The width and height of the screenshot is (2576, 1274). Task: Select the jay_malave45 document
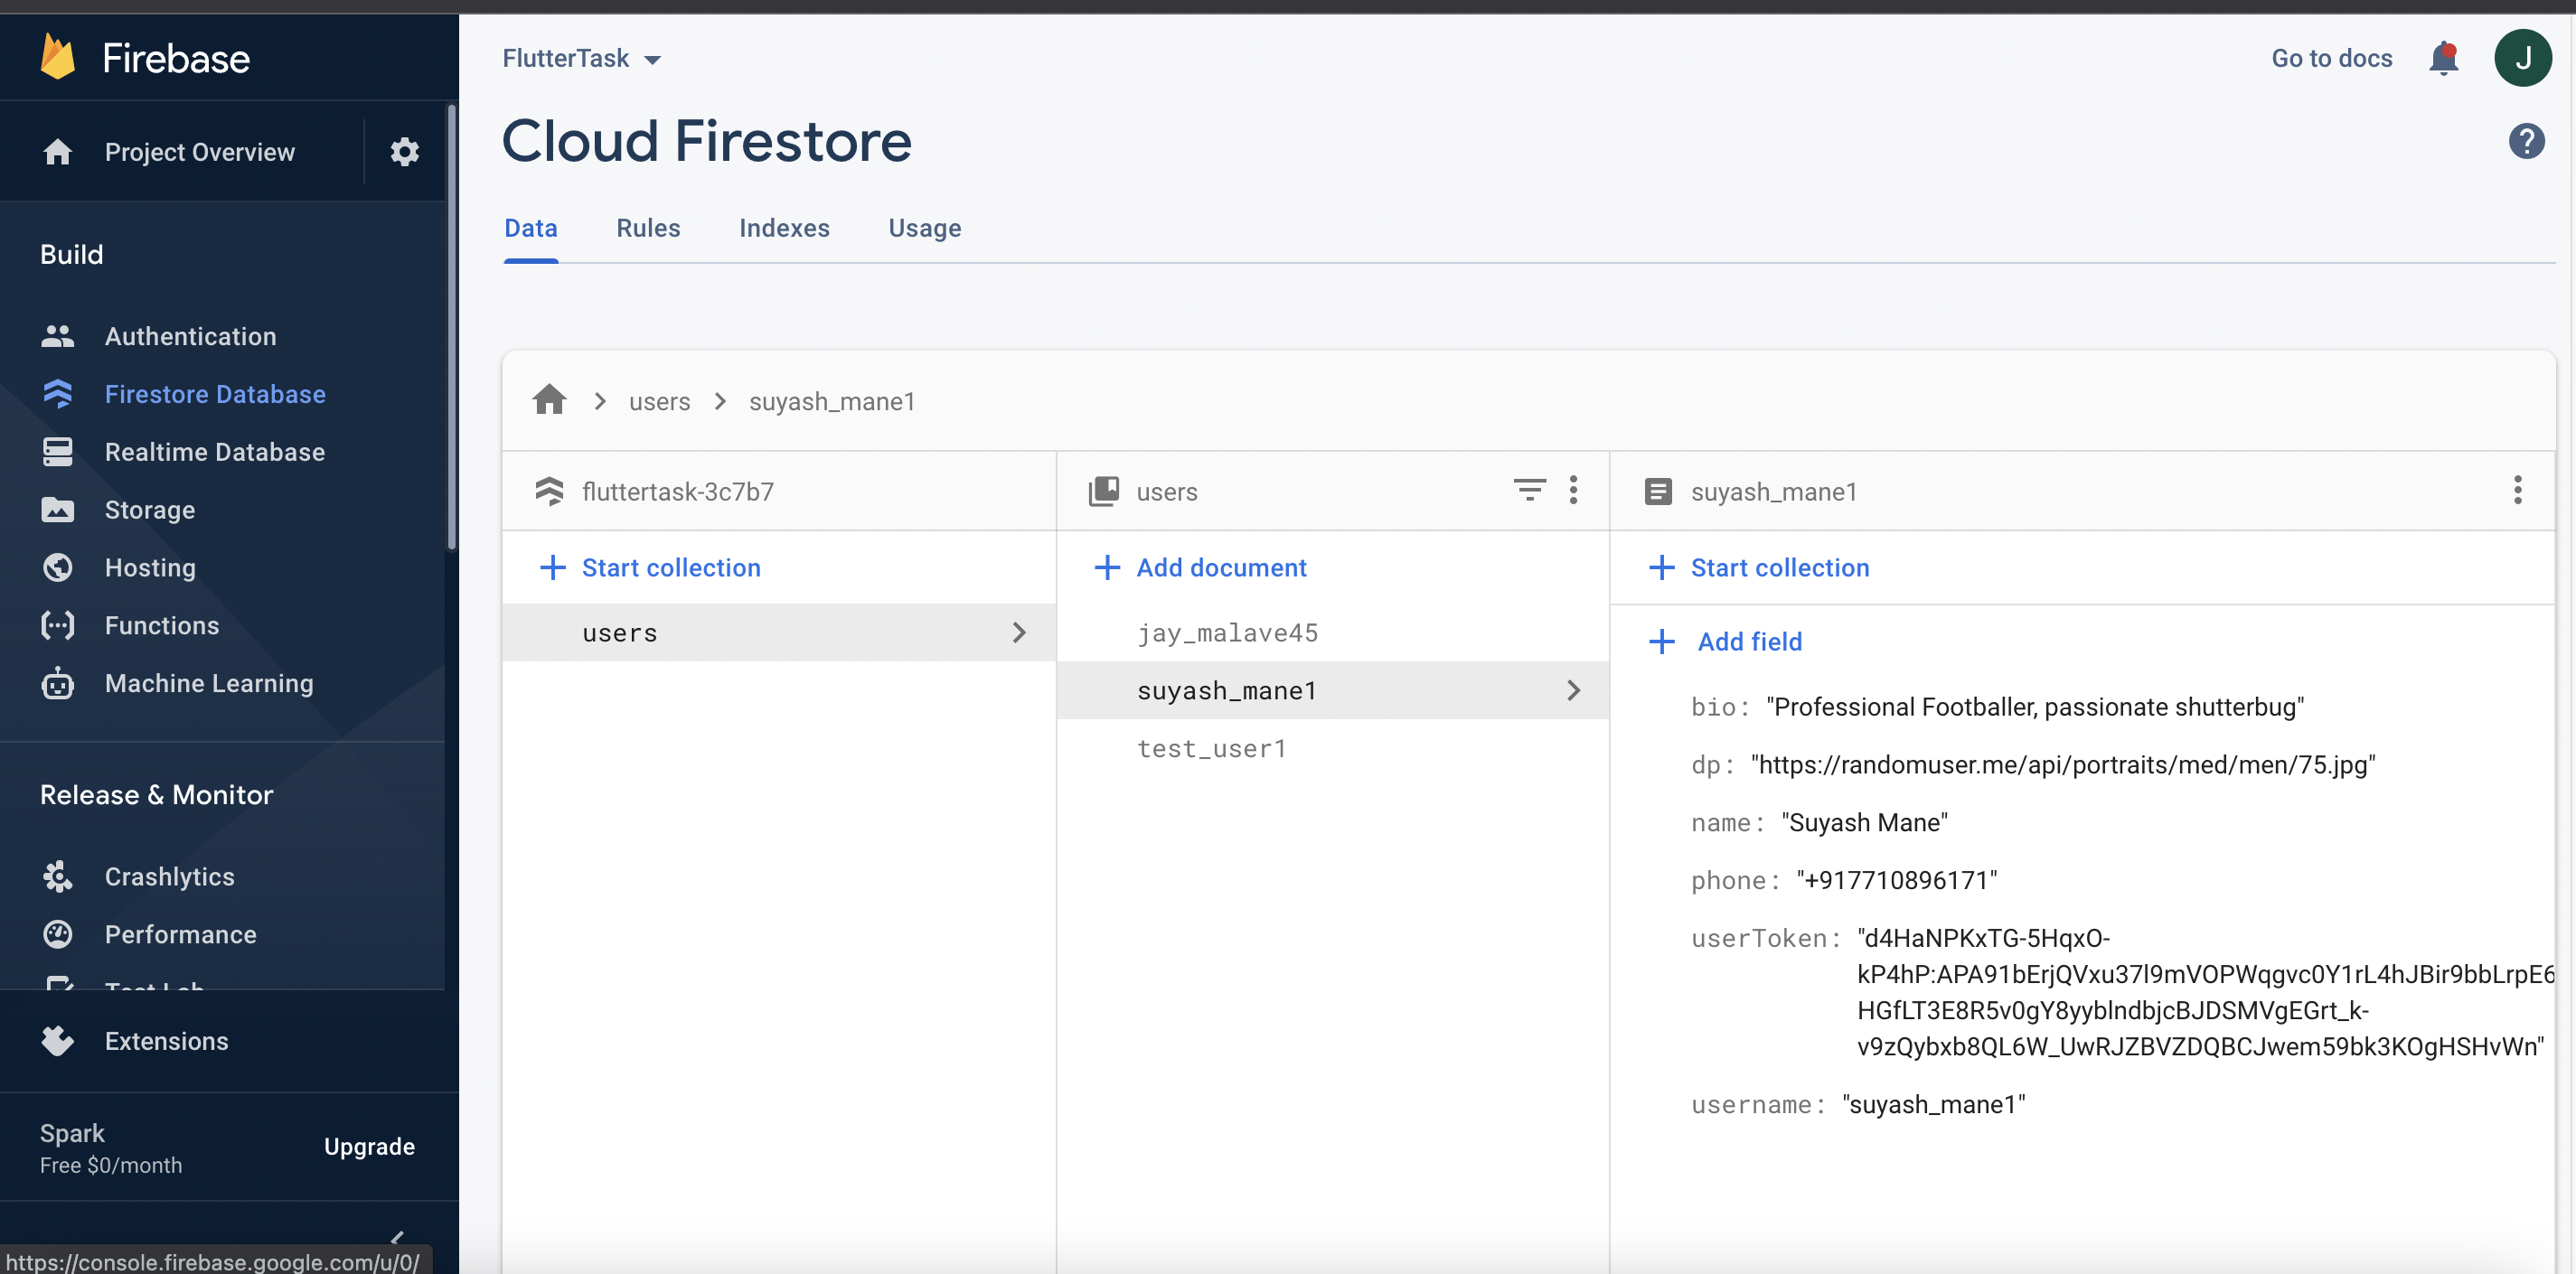(1227, 632)
